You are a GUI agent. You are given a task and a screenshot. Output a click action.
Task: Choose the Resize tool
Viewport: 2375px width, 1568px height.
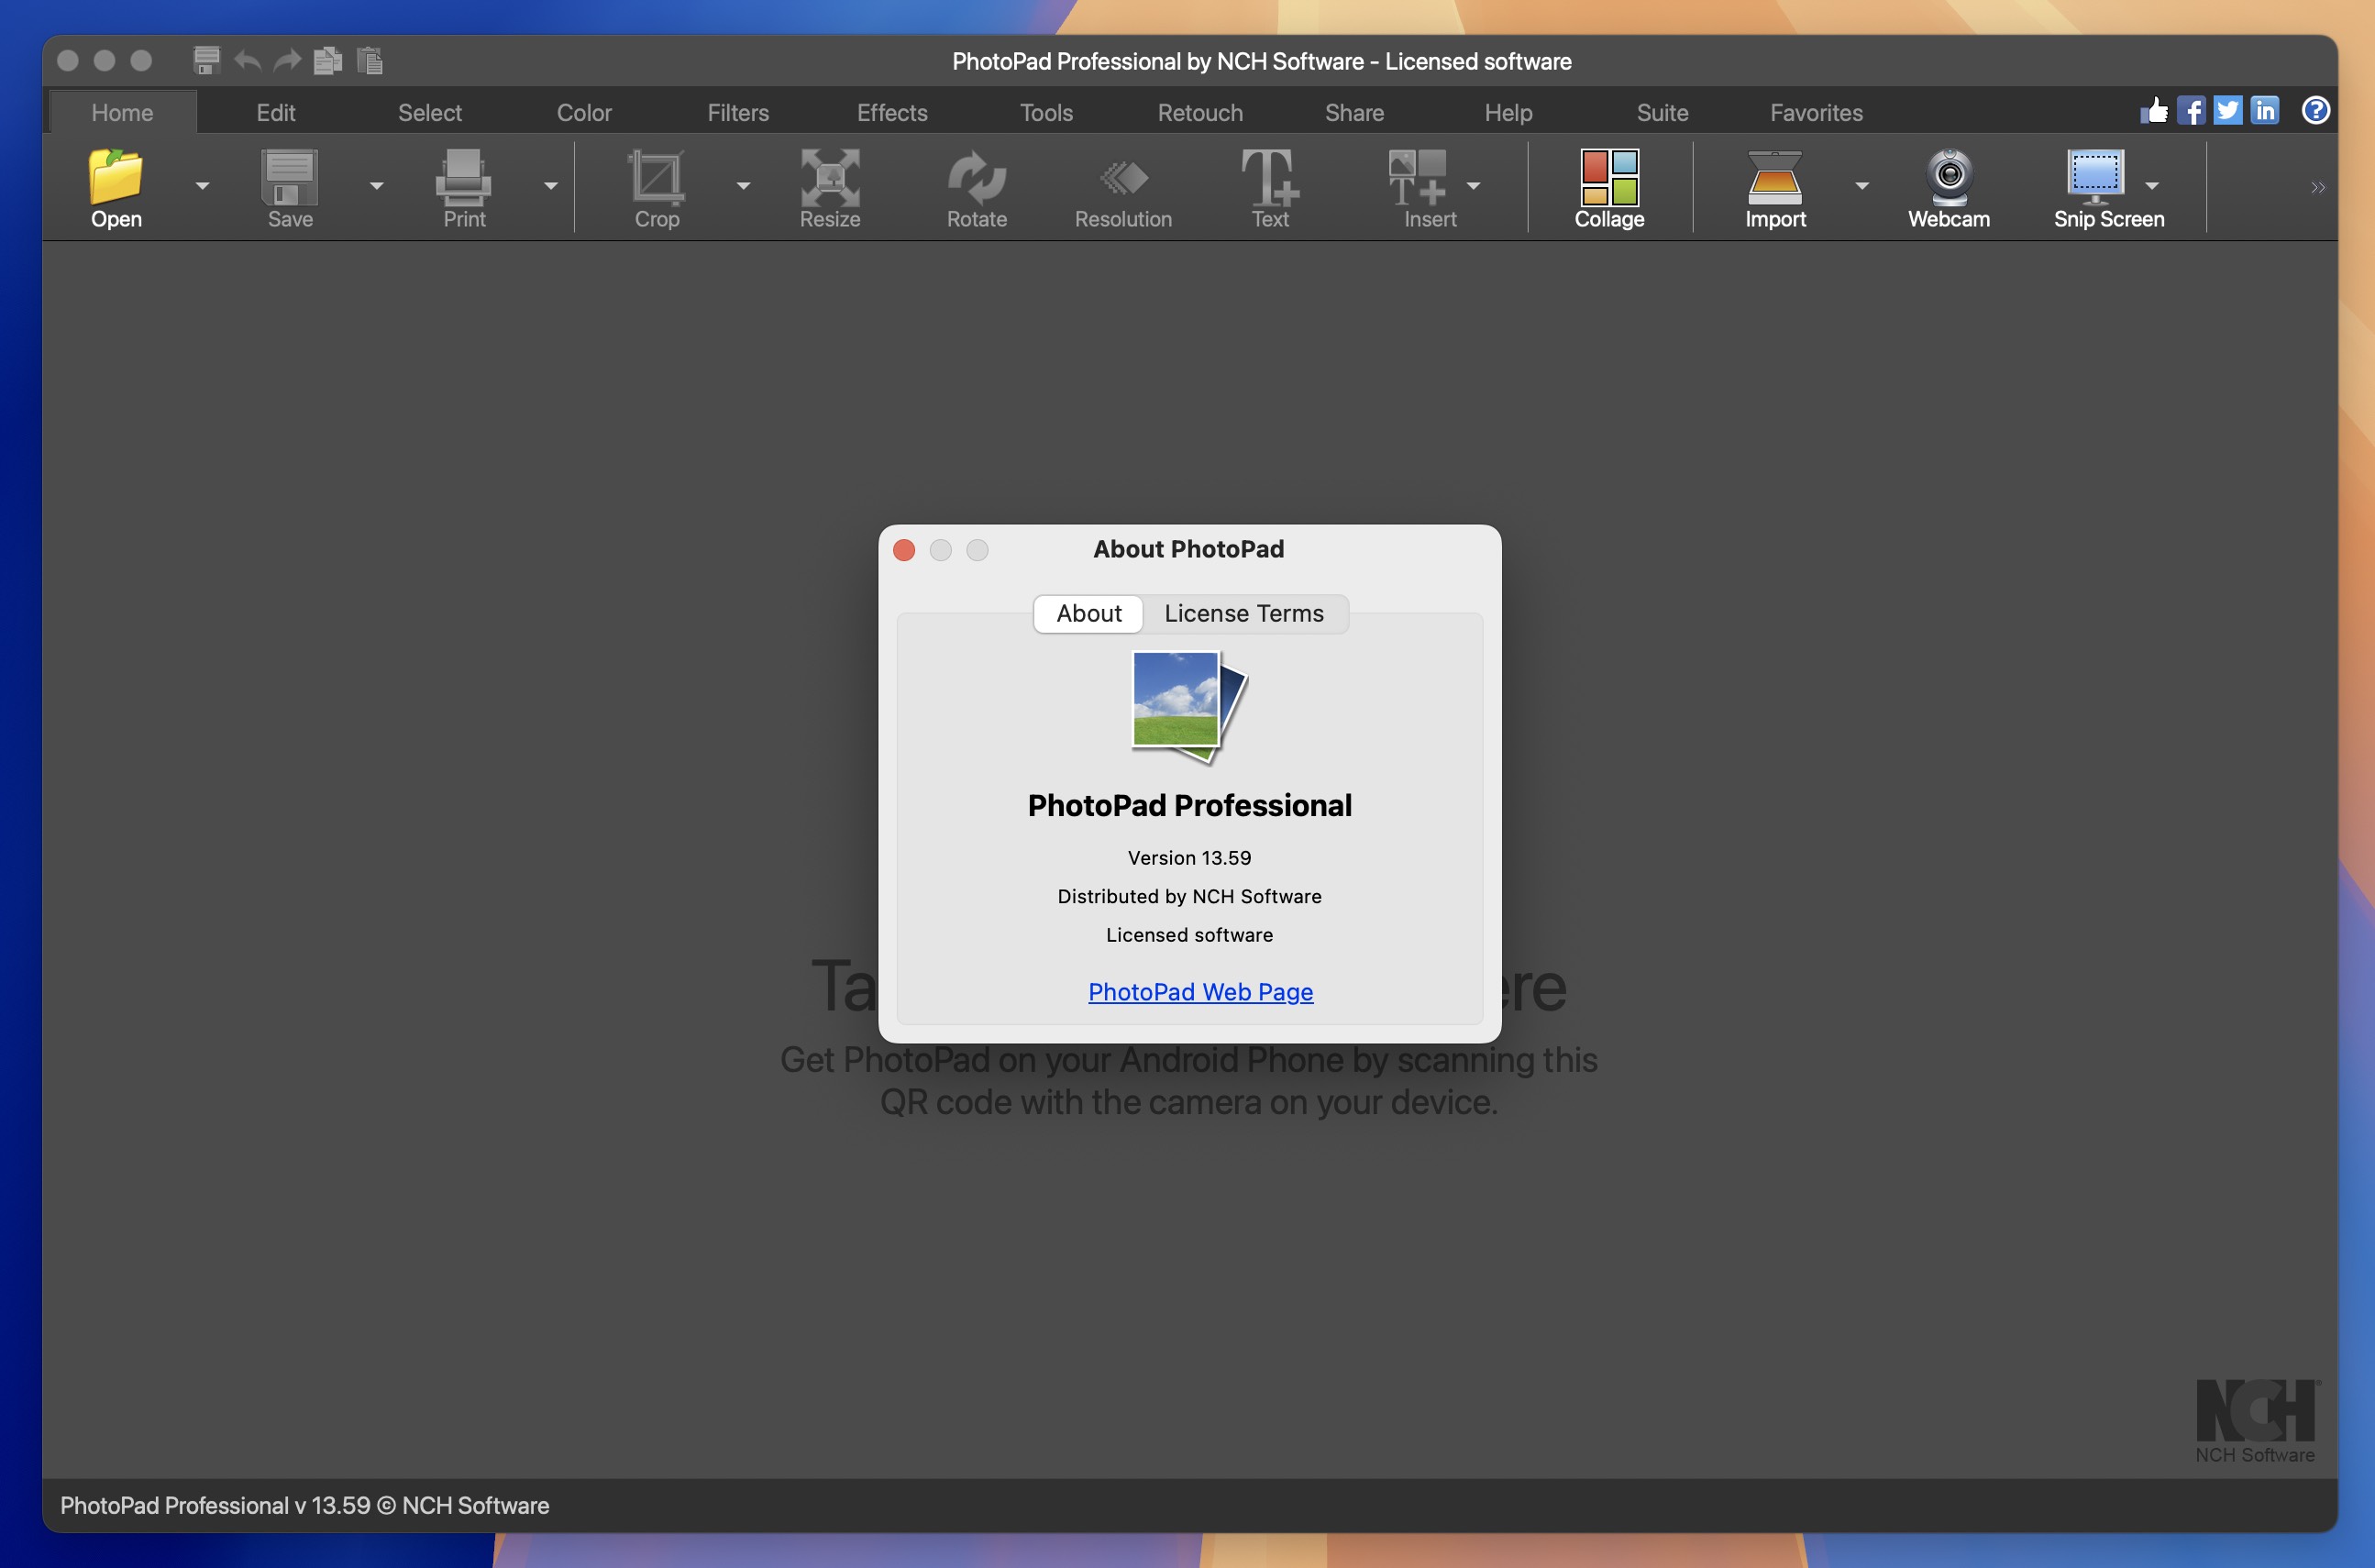830,177
